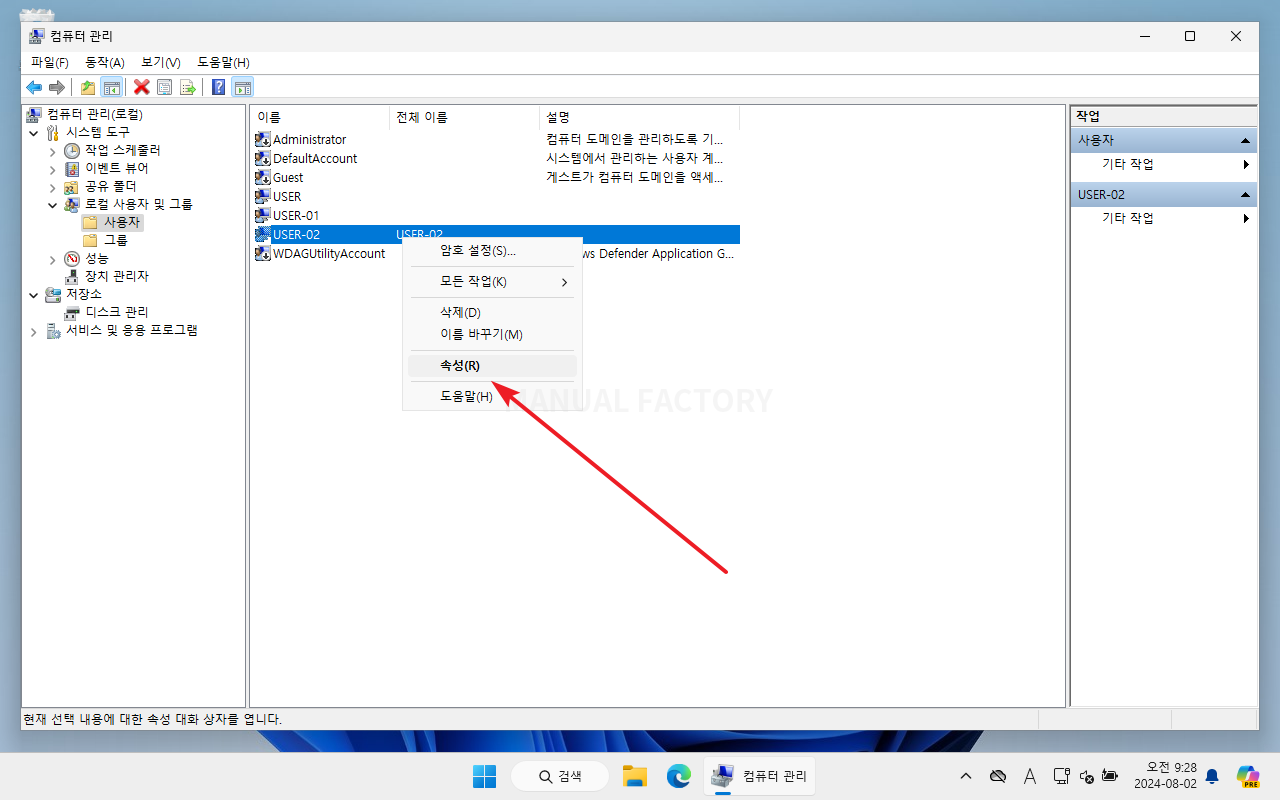Collapse the 사용자 section in 작업 pane
Screen dimensions: 1280x800
pyautogui.click(x=1245, y=141)
